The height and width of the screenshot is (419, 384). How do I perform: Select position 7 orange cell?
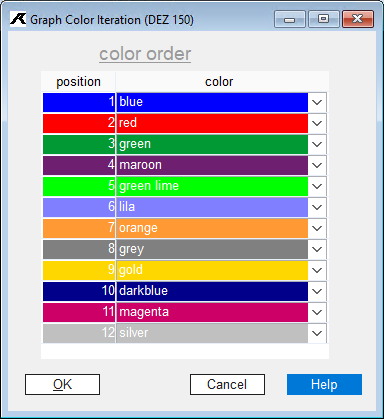[x=79, y=228]
